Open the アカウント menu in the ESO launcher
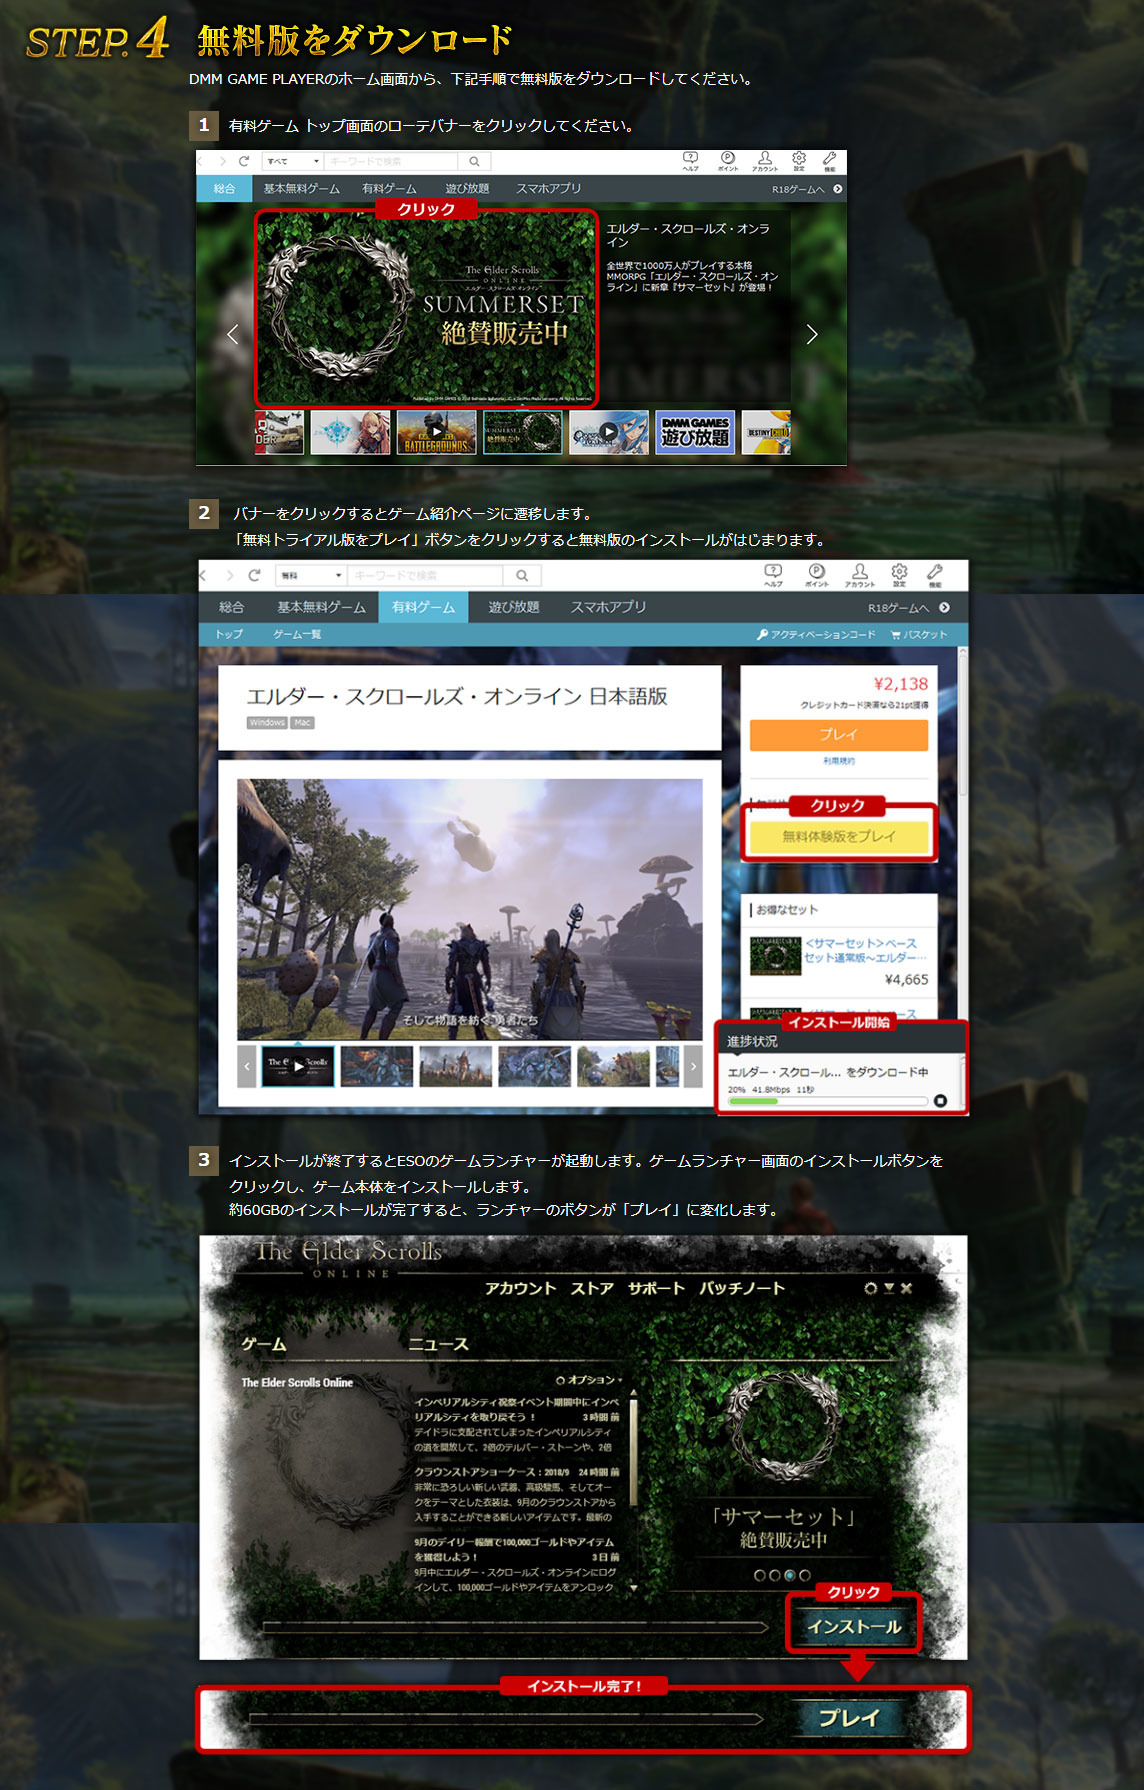This screenshot has width=1144, height=1790. tap(520, 1288)
